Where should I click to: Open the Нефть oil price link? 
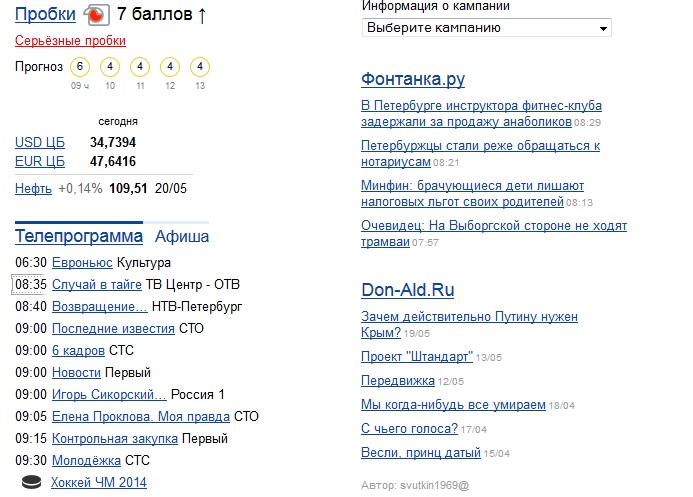coord(33,189)
